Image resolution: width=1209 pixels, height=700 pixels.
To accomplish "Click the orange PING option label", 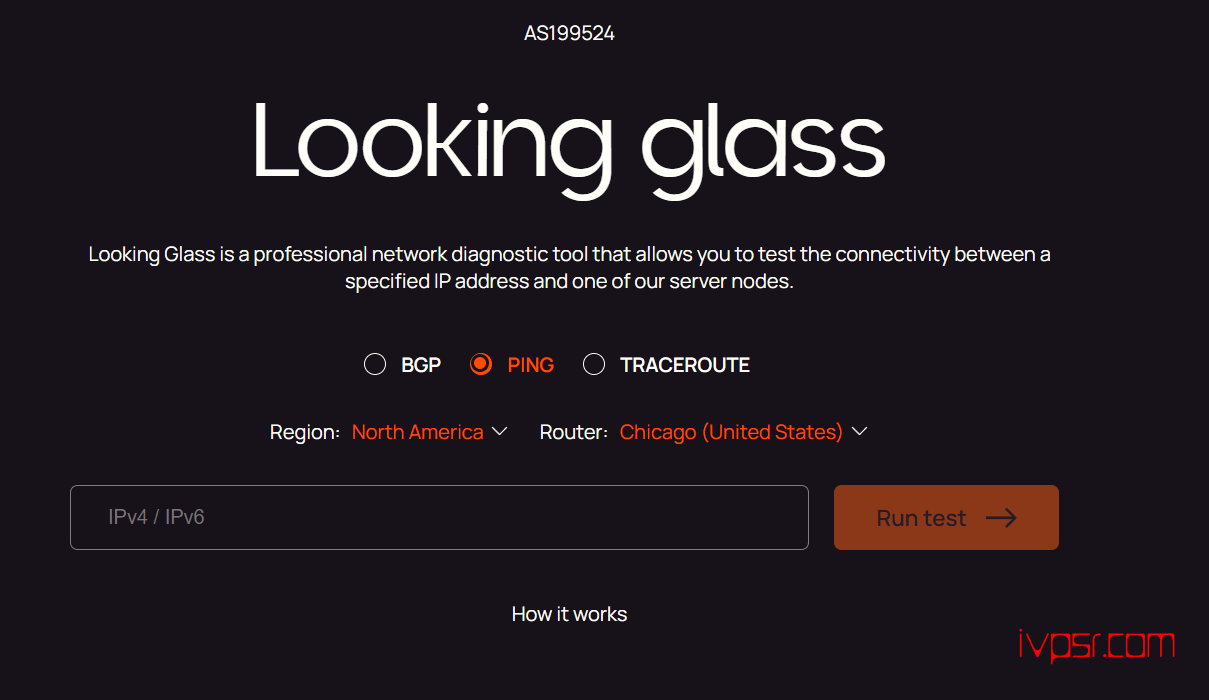I will pyautogui.click(x=531, y=365).
